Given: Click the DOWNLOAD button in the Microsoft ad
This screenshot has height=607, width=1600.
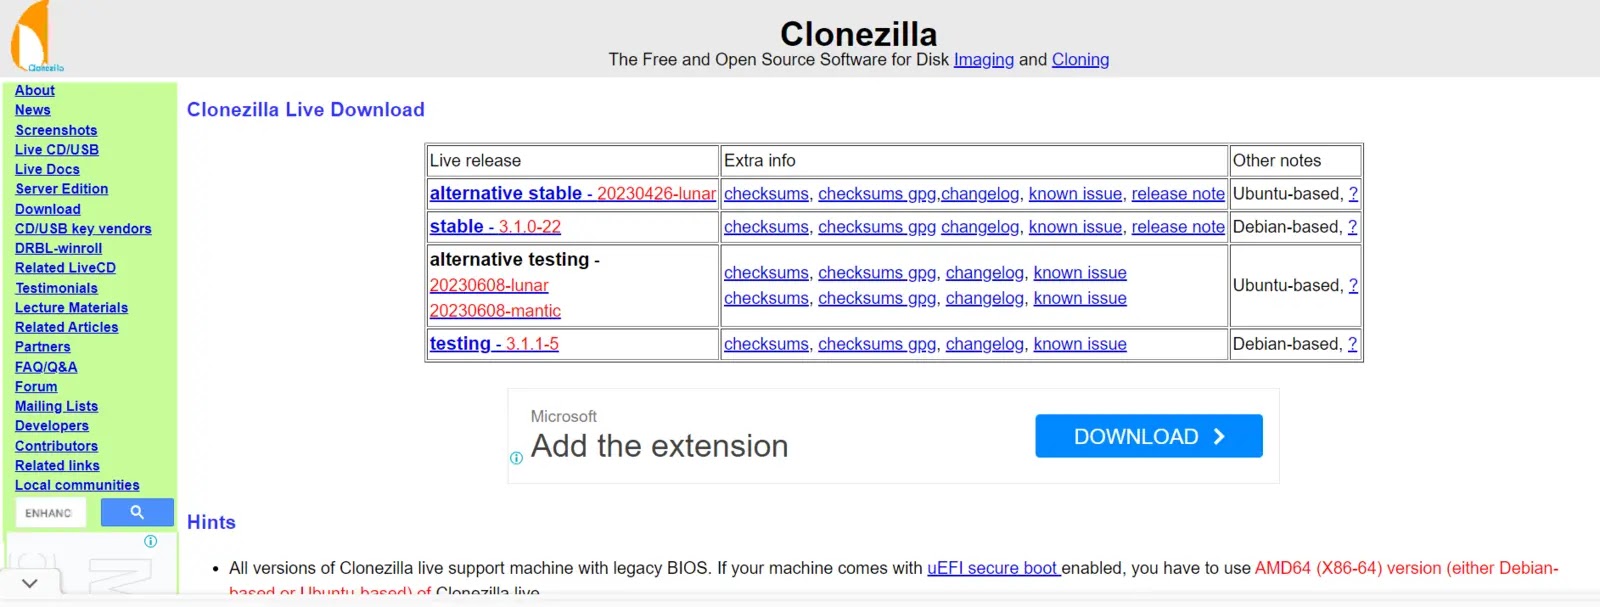Looking at the screenshot, I should 1148,436.
